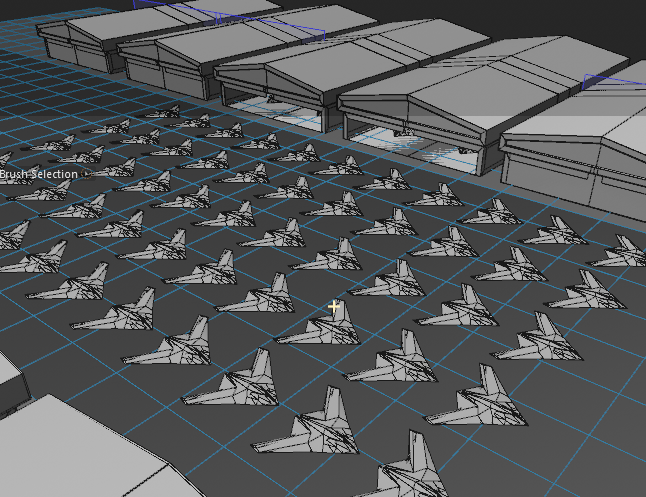Click the Brush Selection tool label
The height and width of the screenshot is (497, 646).
39,174
